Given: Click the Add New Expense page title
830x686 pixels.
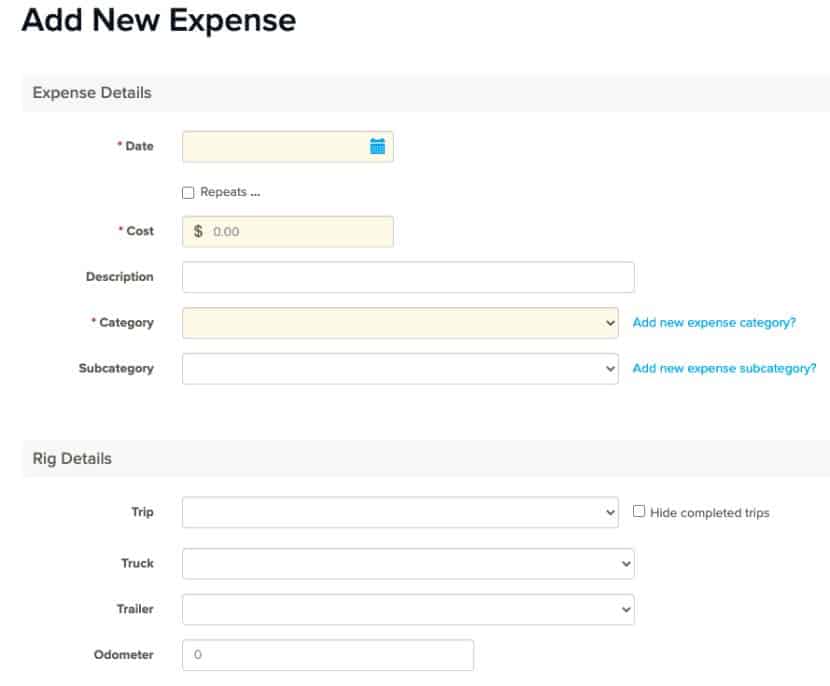Looking at the screenshot, I should pos(156,21).
